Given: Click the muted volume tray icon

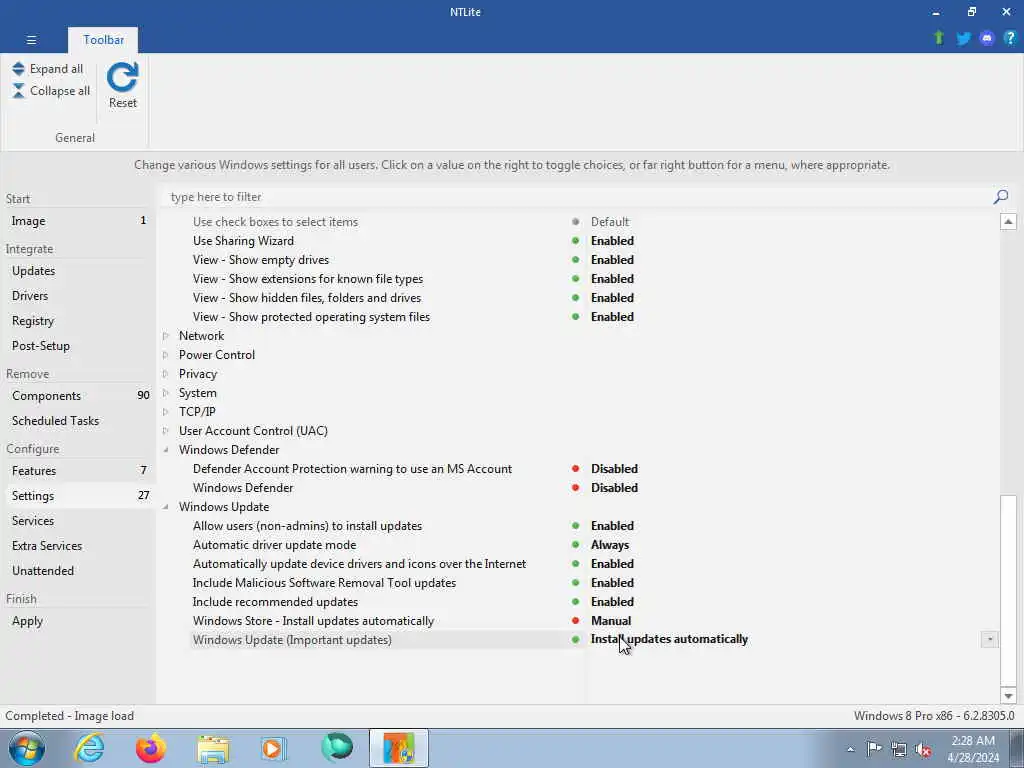Looking at the screenshot, I should (x=923, y=750).
